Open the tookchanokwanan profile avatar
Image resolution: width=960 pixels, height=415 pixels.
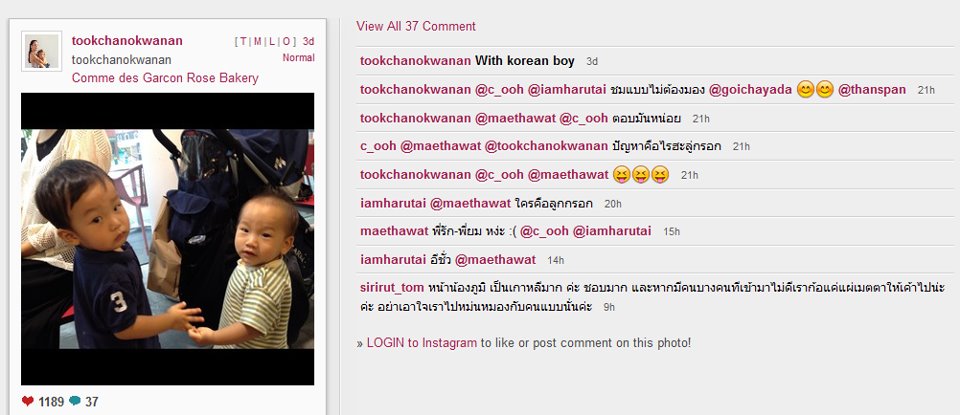(x=42, y=51)
